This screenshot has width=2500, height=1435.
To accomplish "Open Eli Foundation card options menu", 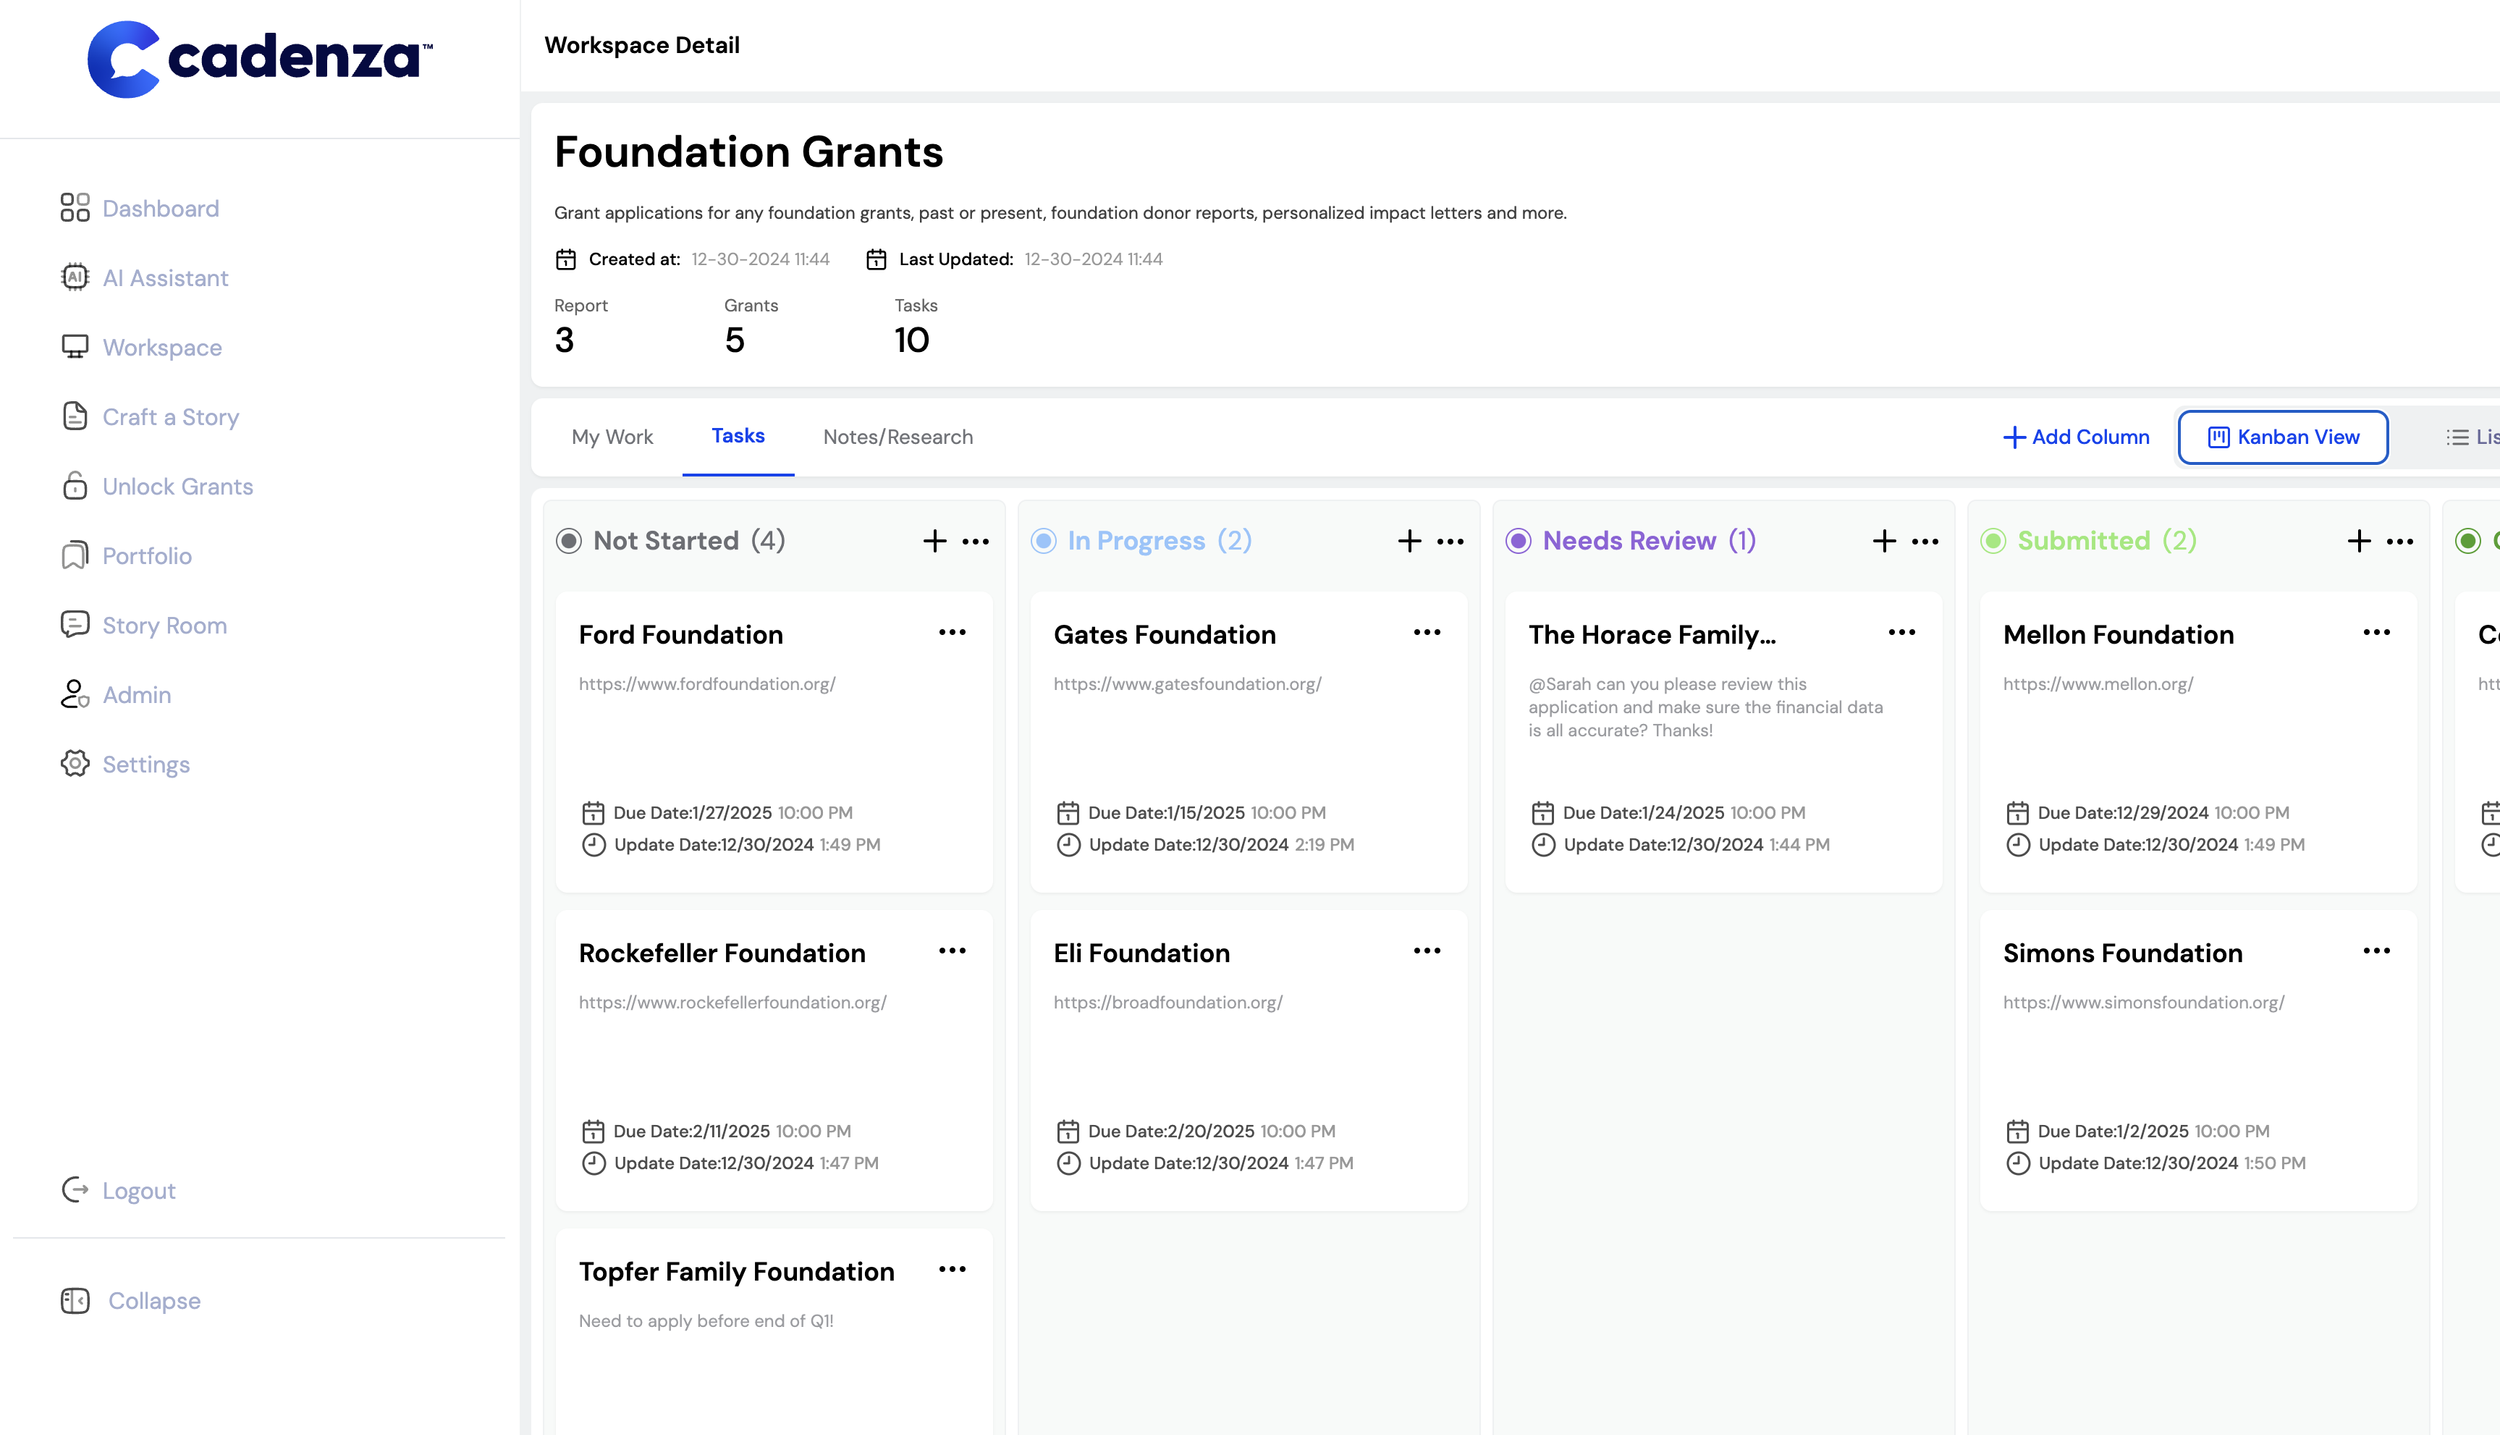I will (x=1427, y=950).
